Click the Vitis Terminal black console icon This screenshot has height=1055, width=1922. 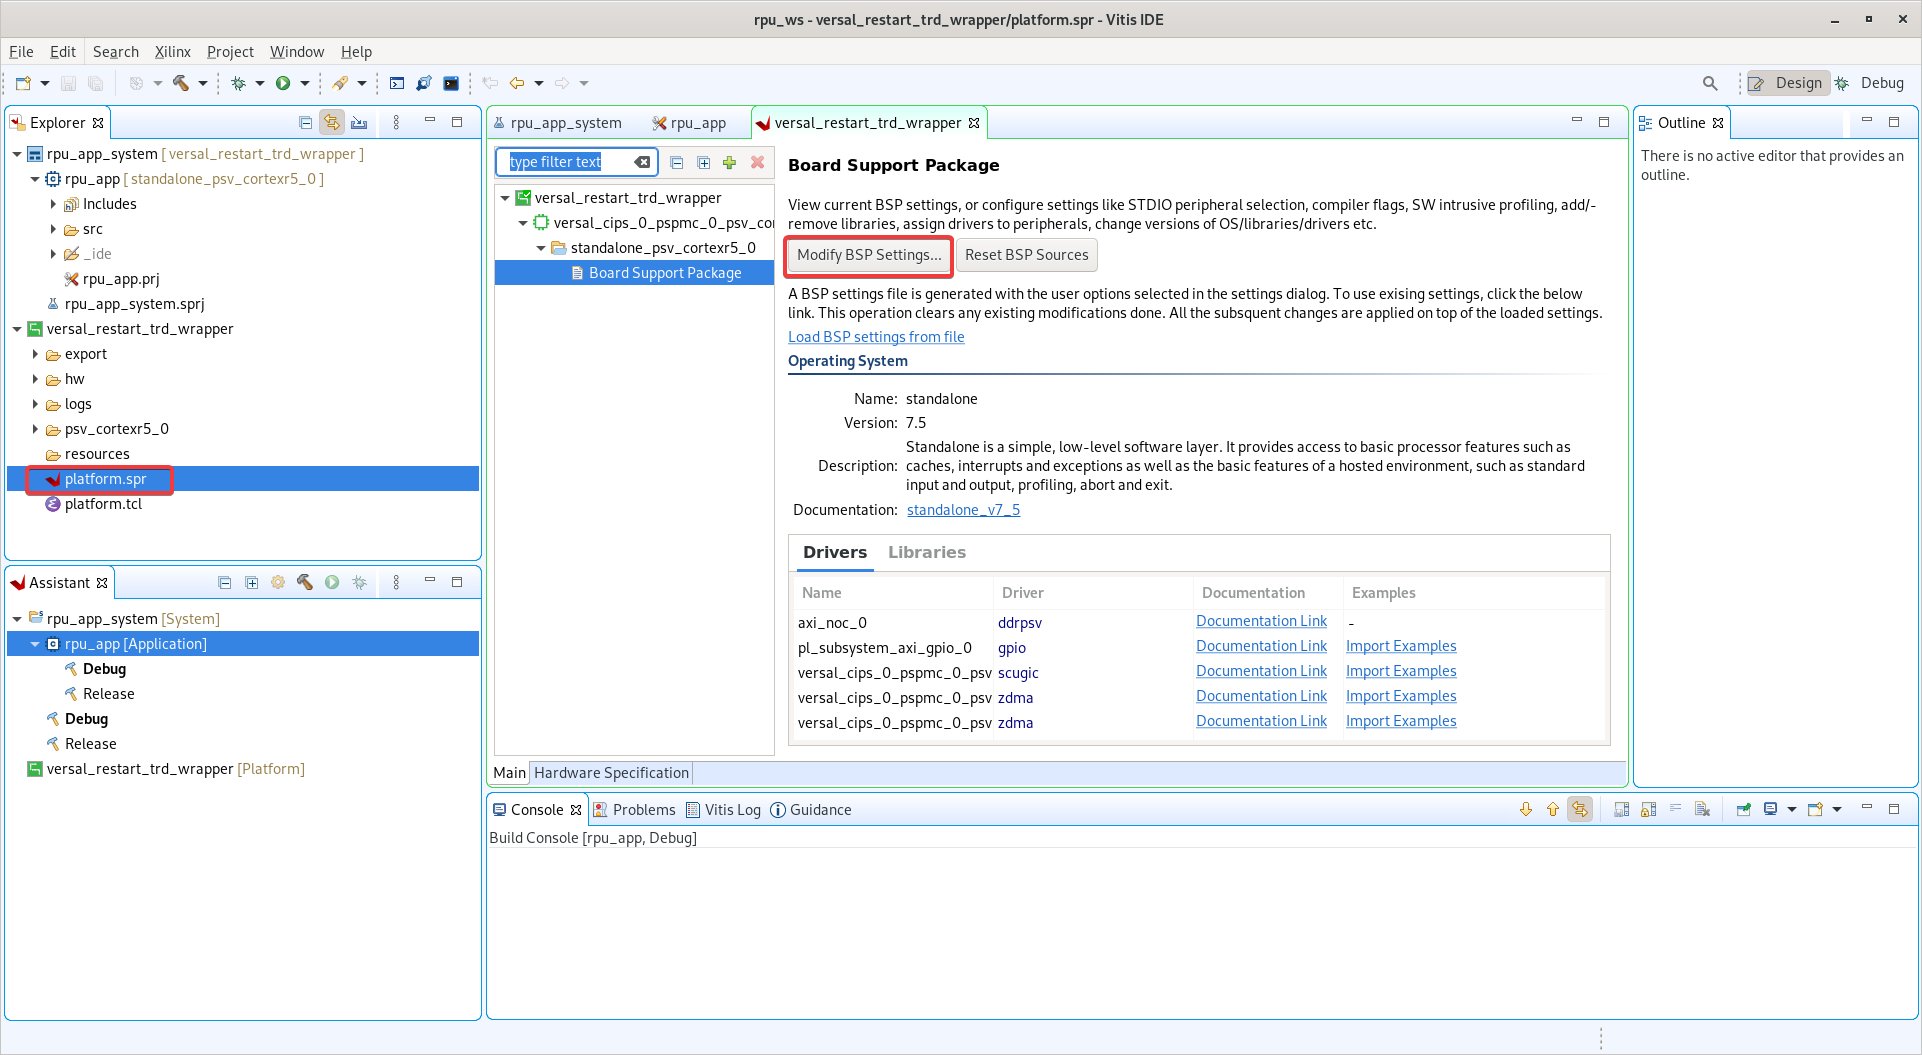(x=451, y=83)
